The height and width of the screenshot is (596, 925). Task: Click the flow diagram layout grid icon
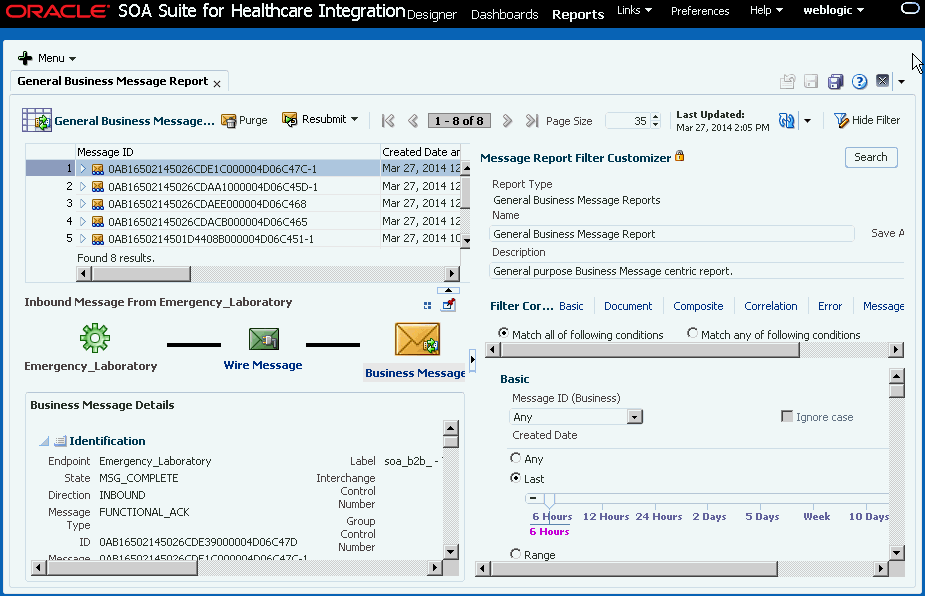pos(428,305)
